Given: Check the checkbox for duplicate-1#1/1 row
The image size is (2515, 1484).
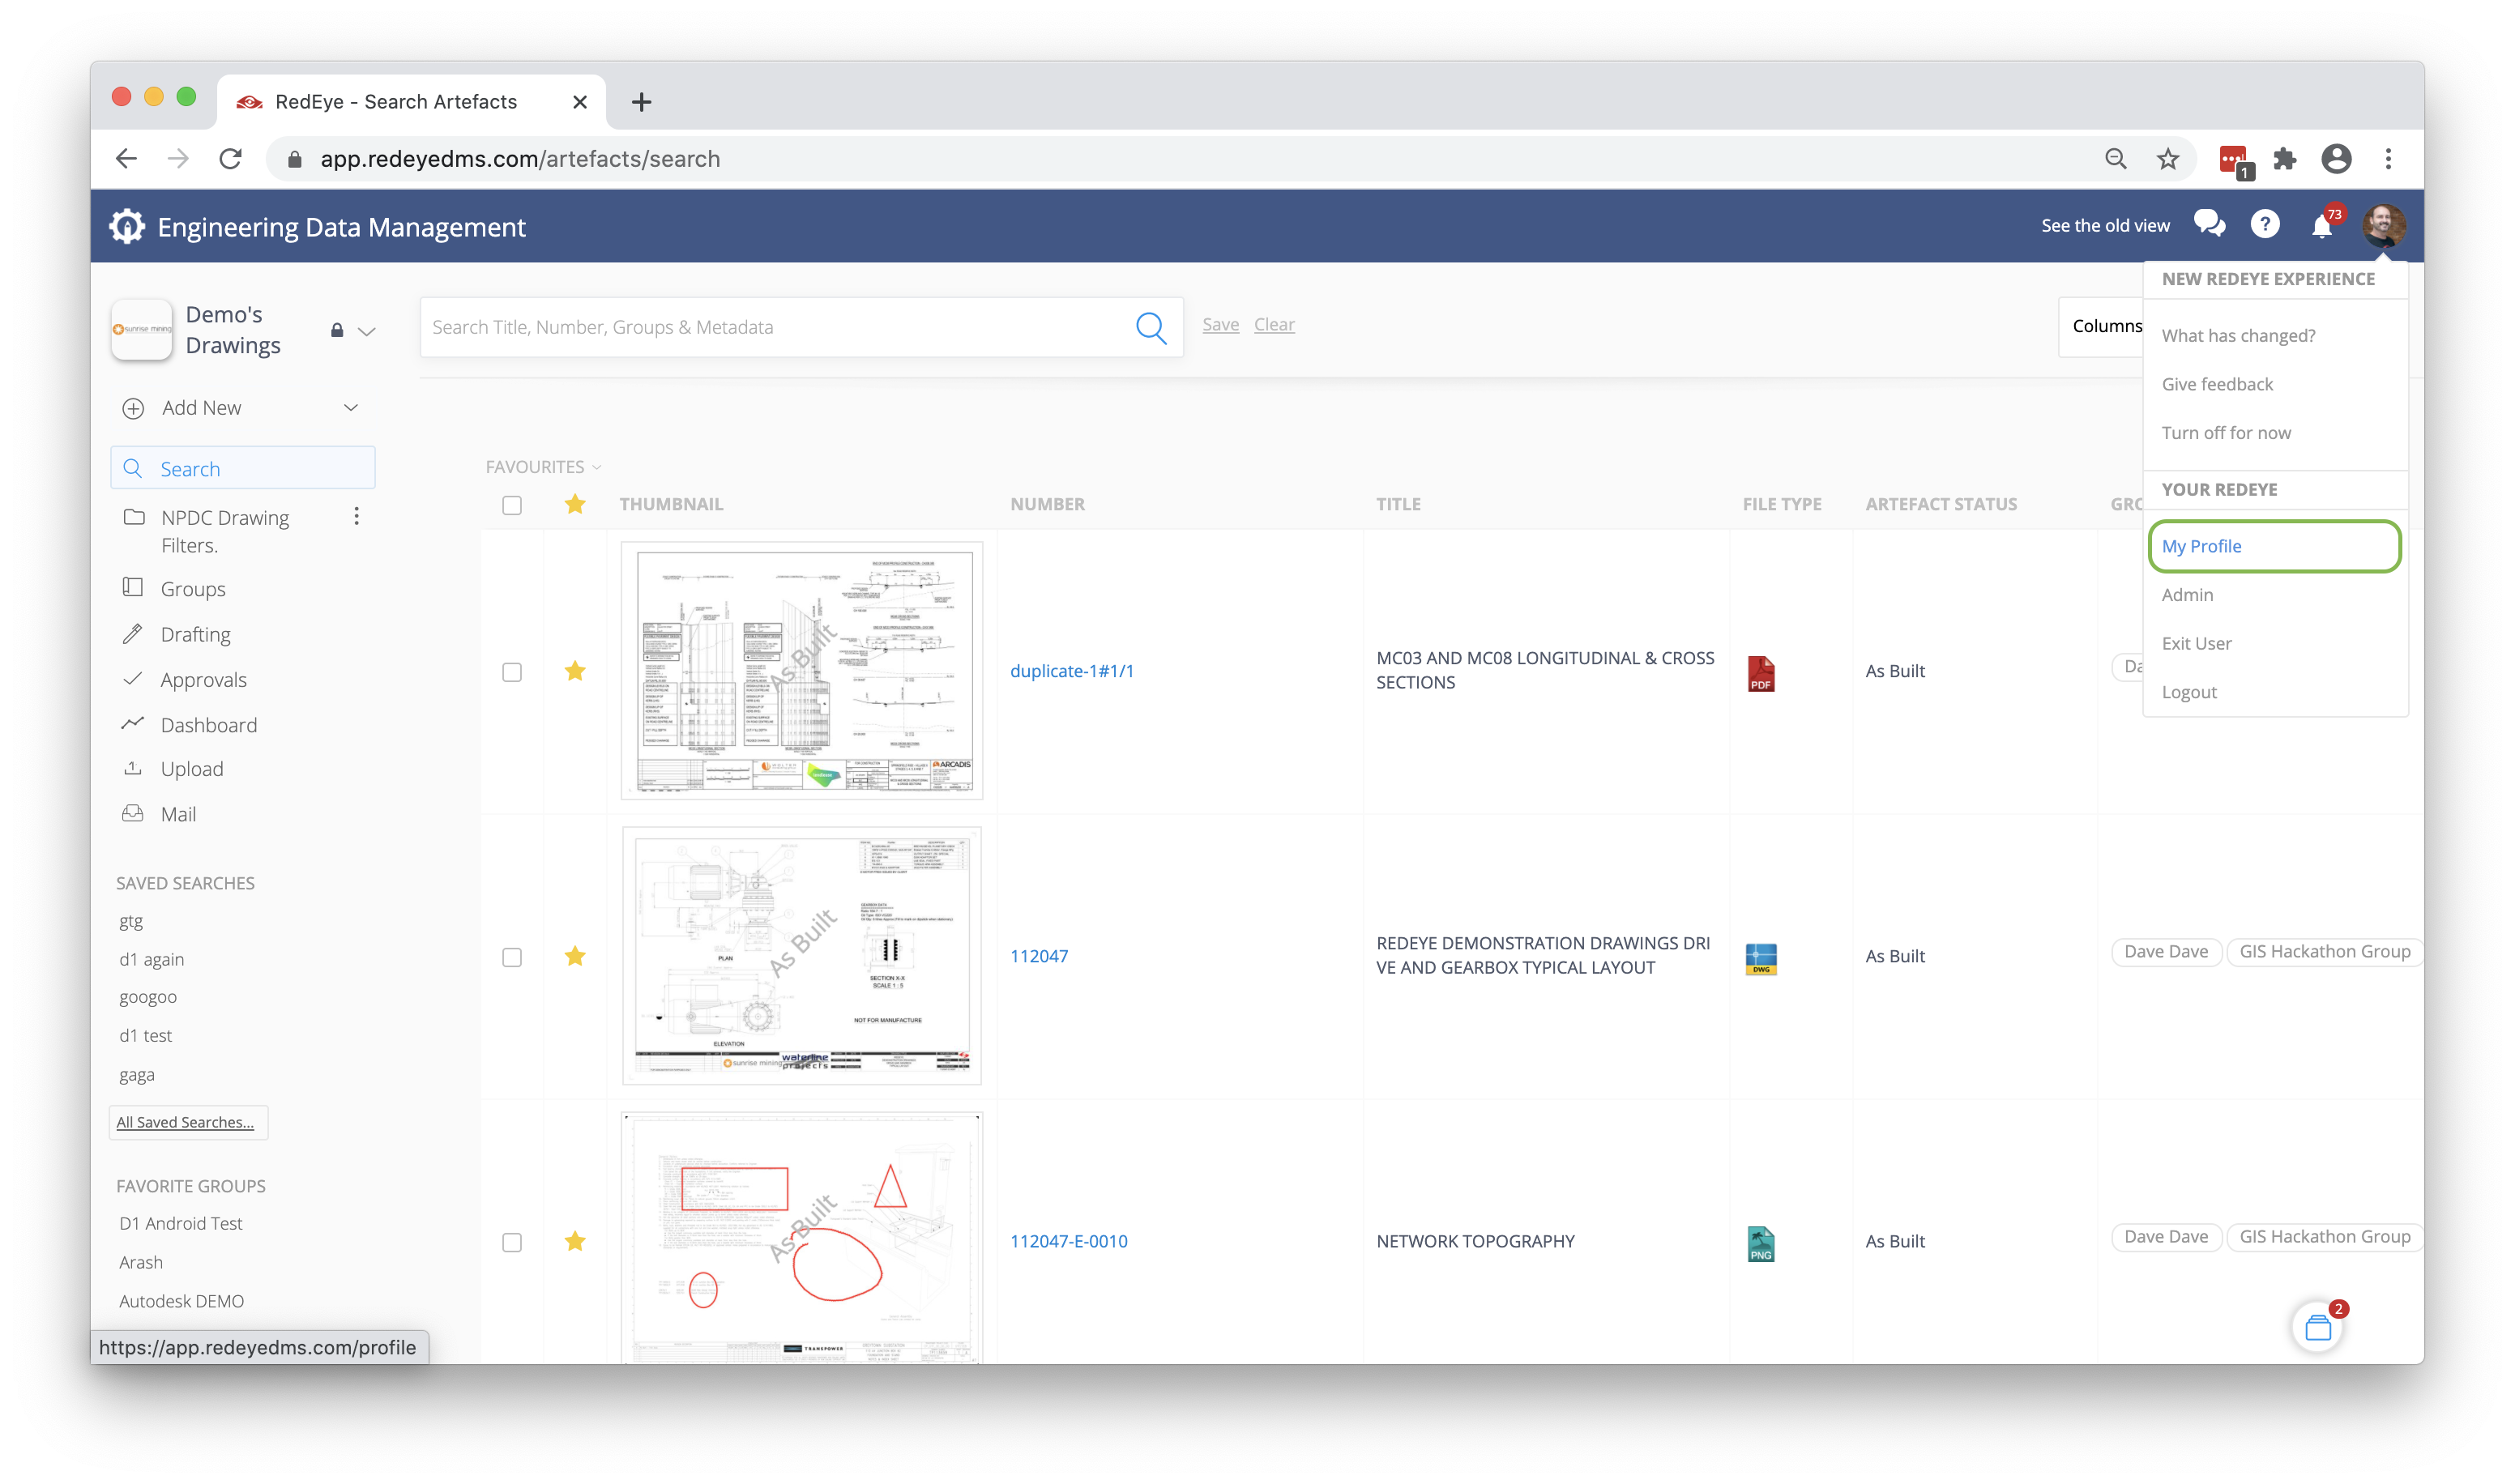Looking at the screenshot, I should pyautogui.click(x=512, y=672).
